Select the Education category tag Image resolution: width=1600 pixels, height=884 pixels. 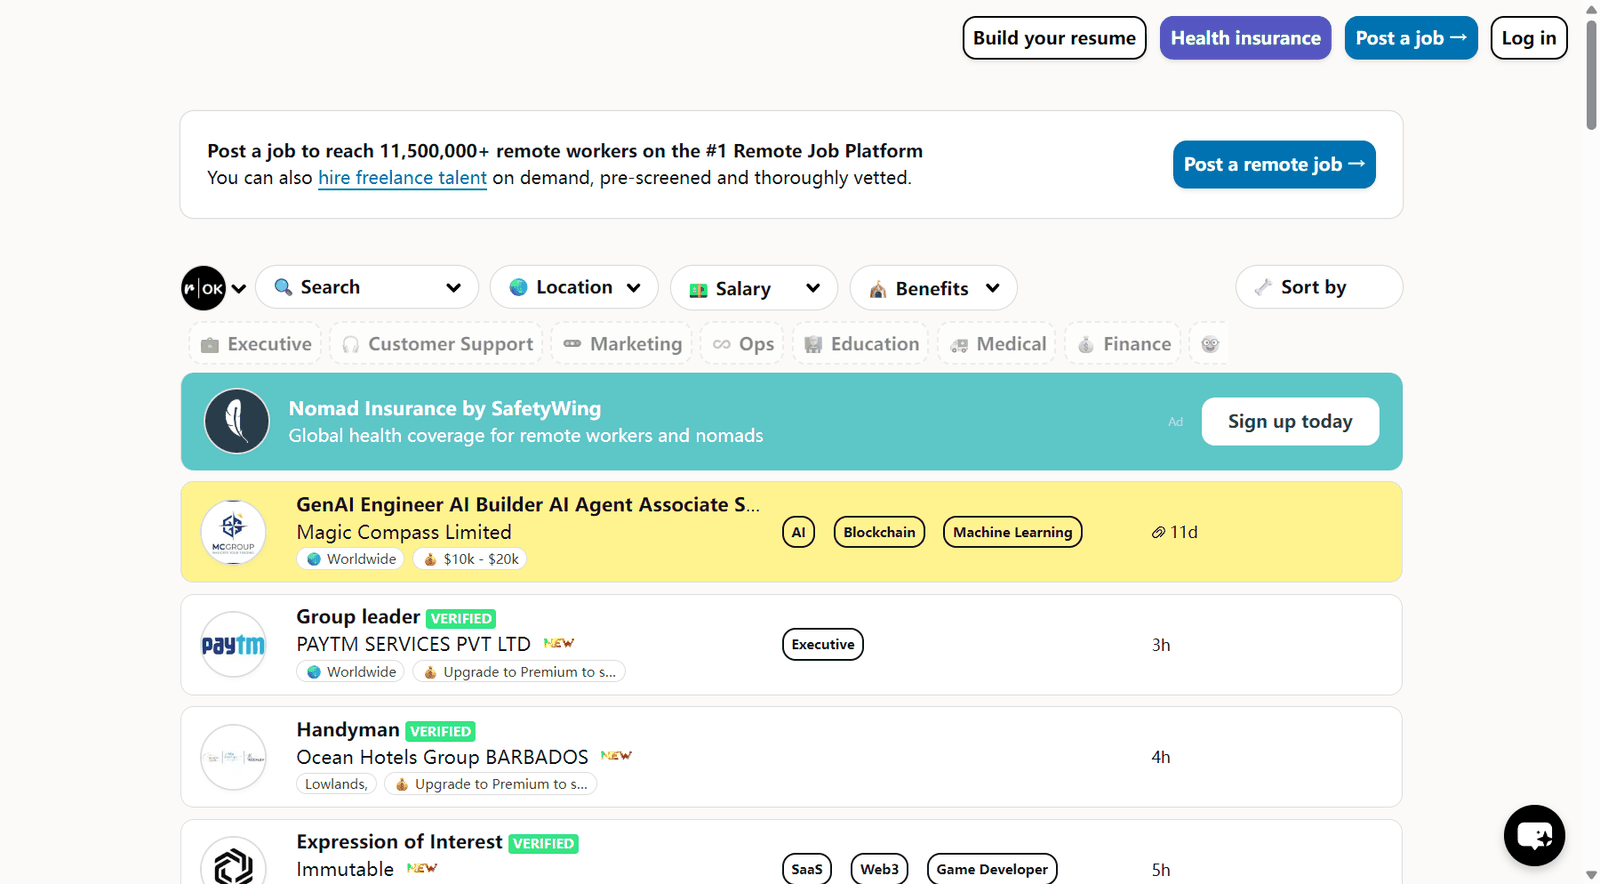[861, 344]
